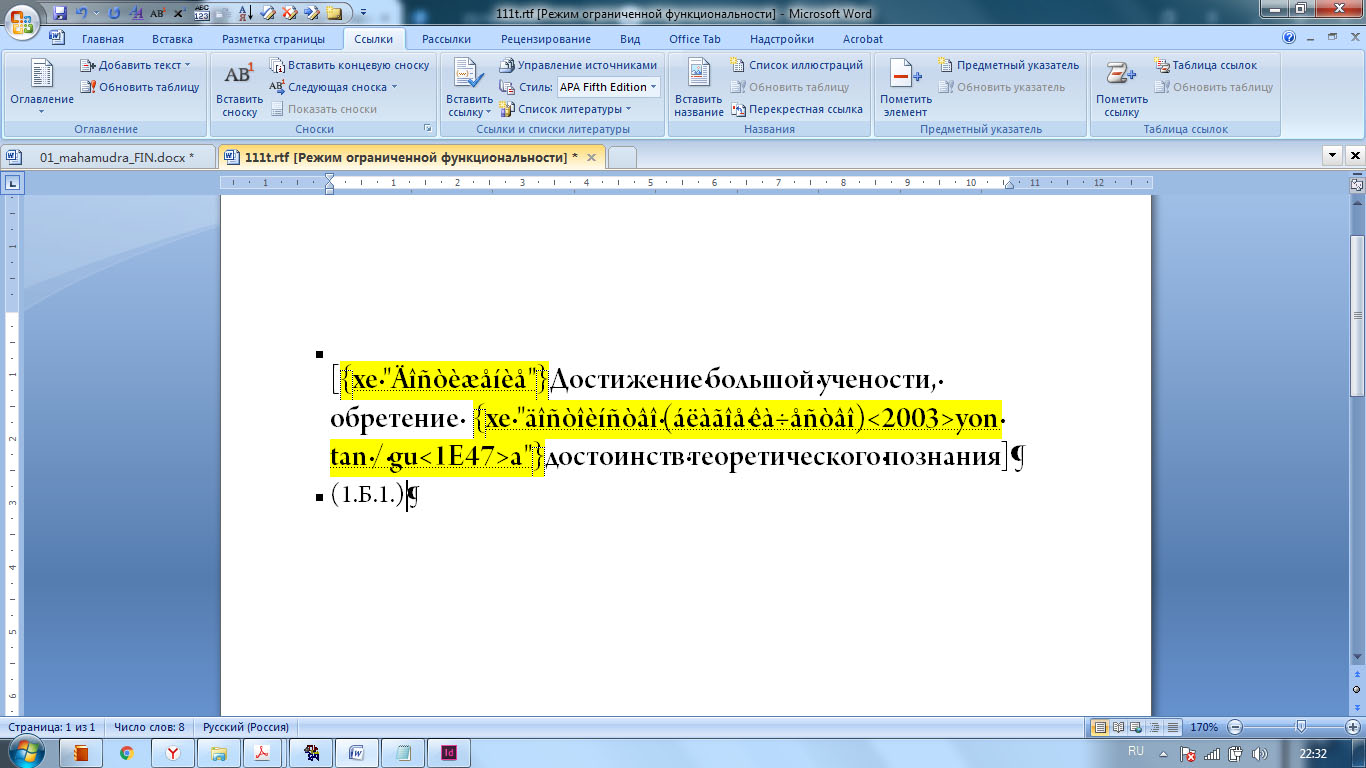Click the tab selector ruler corner

[x=13, y=183]
